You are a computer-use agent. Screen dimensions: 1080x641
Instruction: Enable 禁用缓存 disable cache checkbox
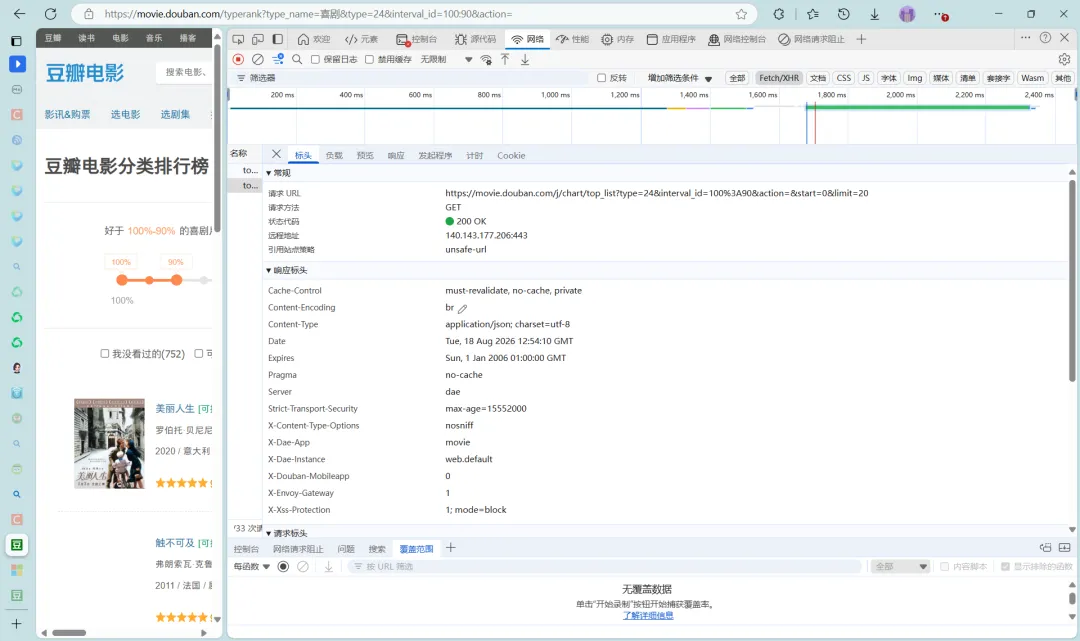coord(369,59)
